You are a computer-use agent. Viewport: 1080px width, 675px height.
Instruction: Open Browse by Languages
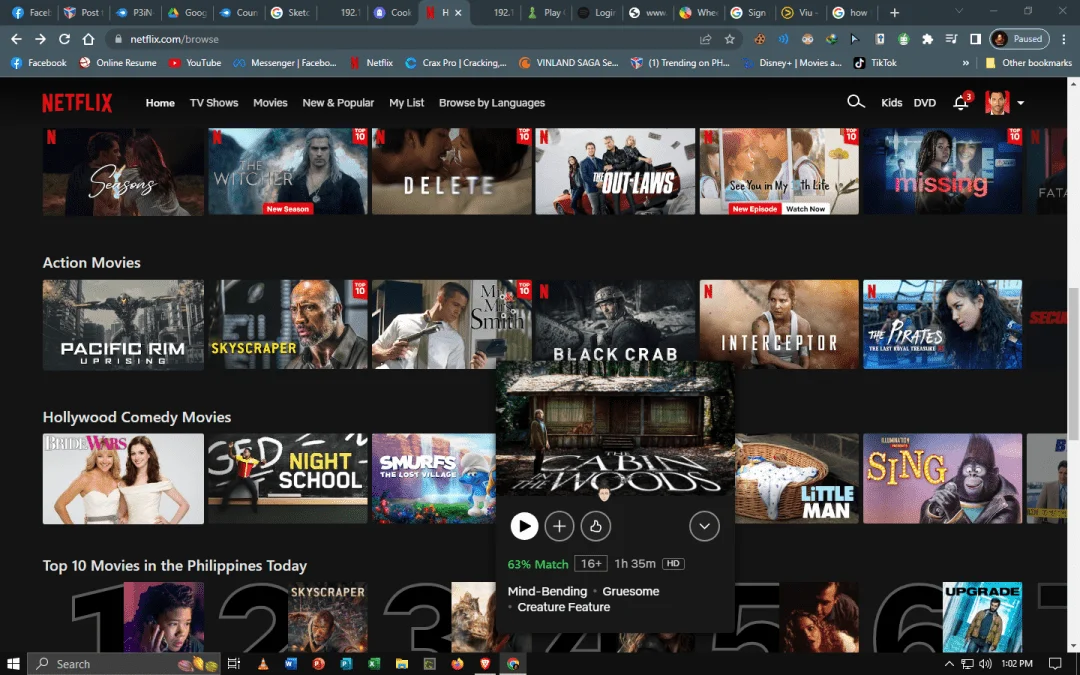(492, 103)
